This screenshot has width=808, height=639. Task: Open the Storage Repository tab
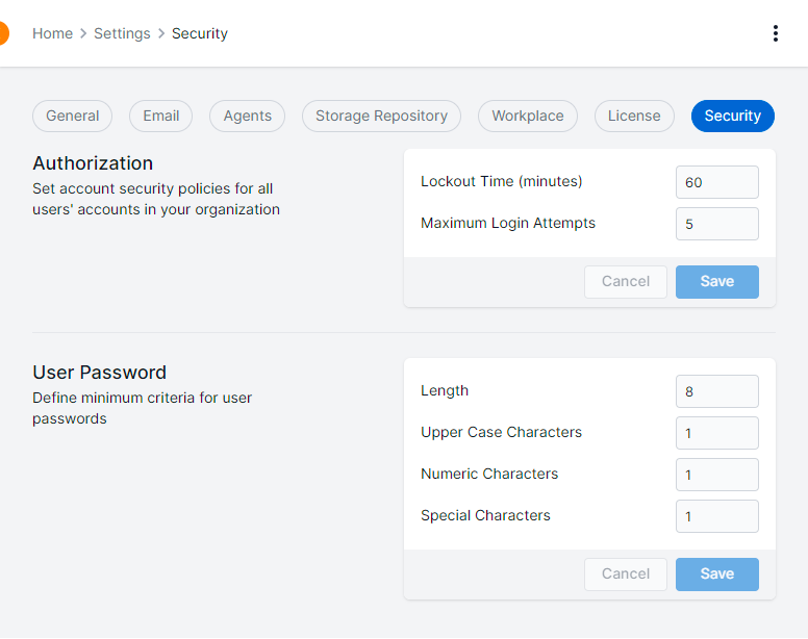click(381, 115)
